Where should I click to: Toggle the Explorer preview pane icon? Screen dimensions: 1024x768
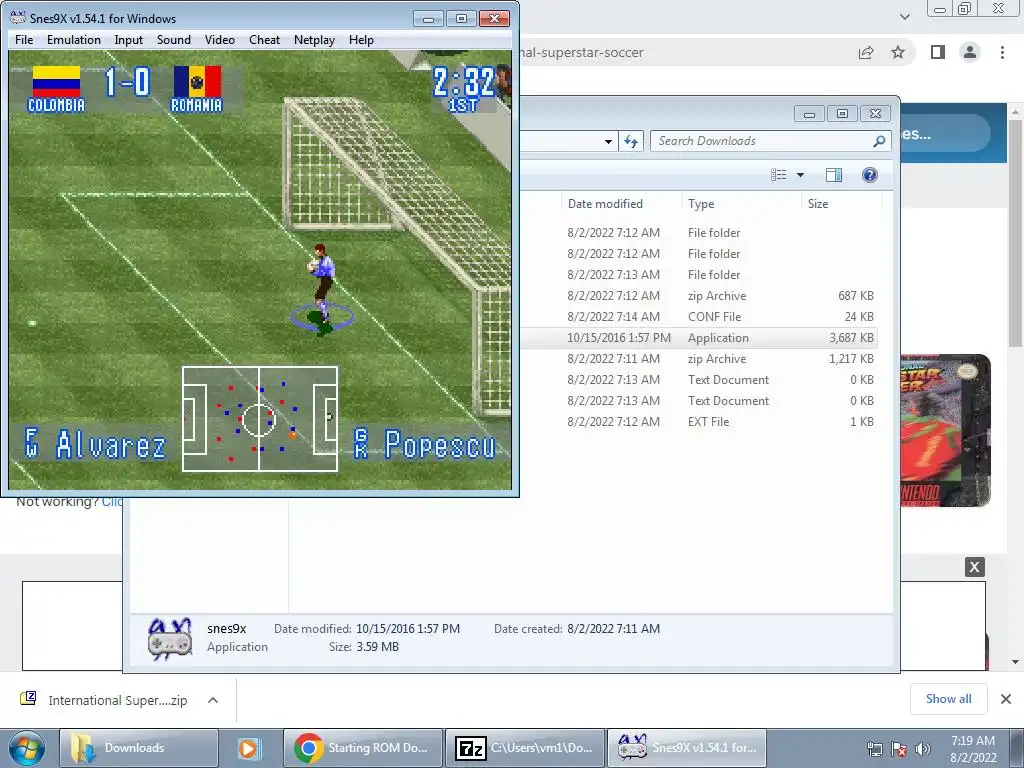coord(833,175)
